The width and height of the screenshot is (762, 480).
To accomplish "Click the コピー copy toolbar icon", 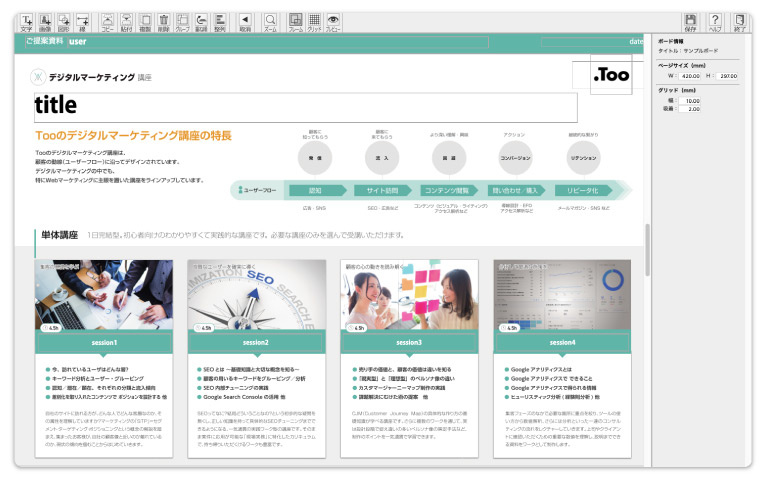I will [107, 22].
